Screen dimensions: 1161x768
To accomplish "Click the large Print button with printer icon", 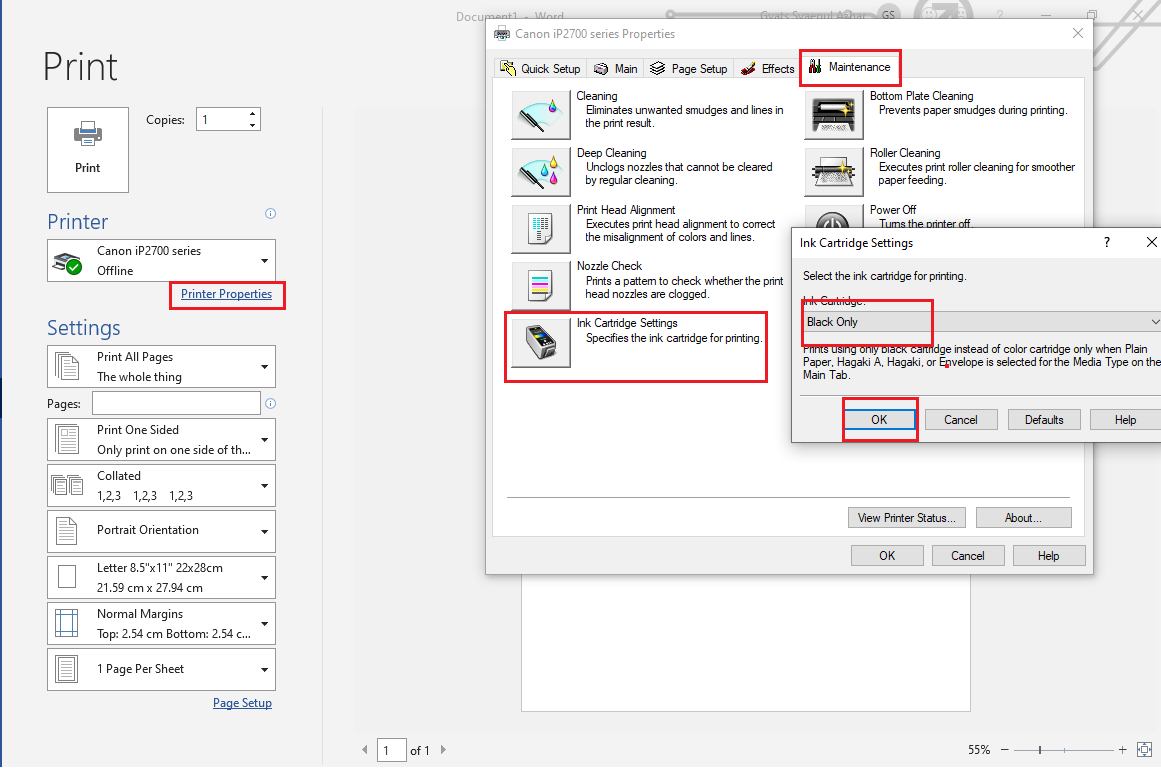I will click(x=87, y=150).
